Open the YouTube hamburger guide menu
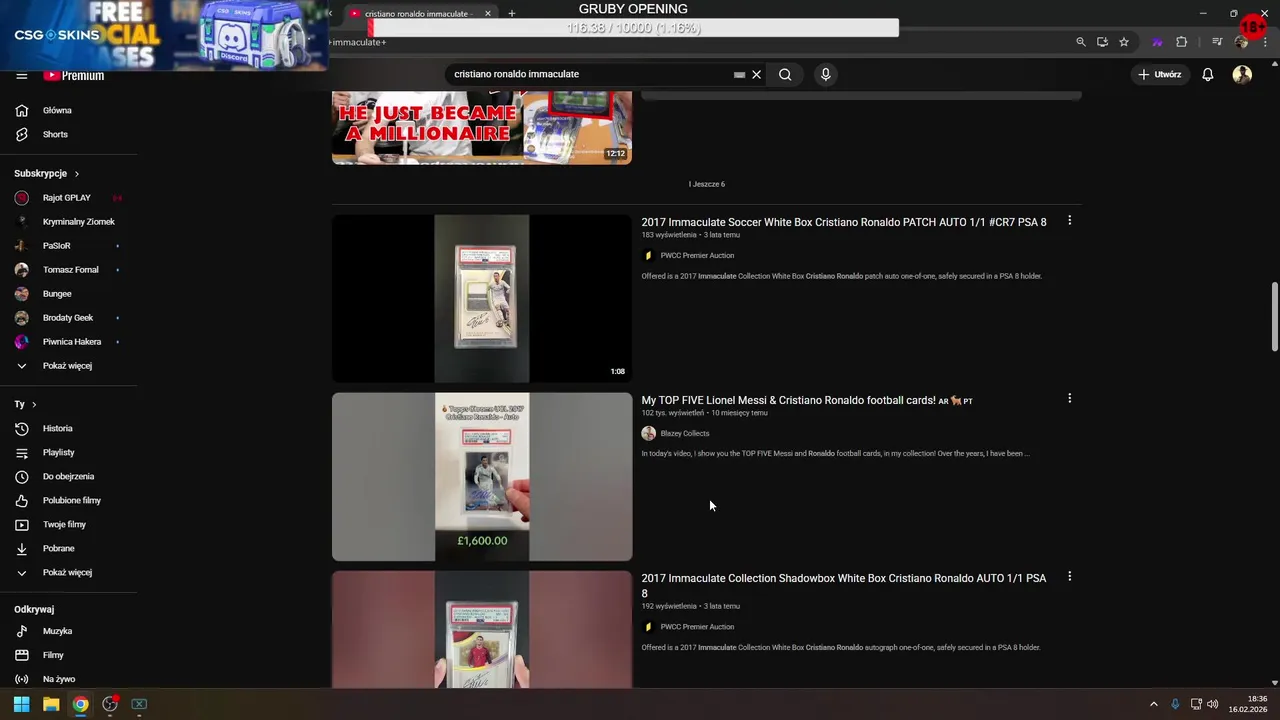 click(21, 75)
